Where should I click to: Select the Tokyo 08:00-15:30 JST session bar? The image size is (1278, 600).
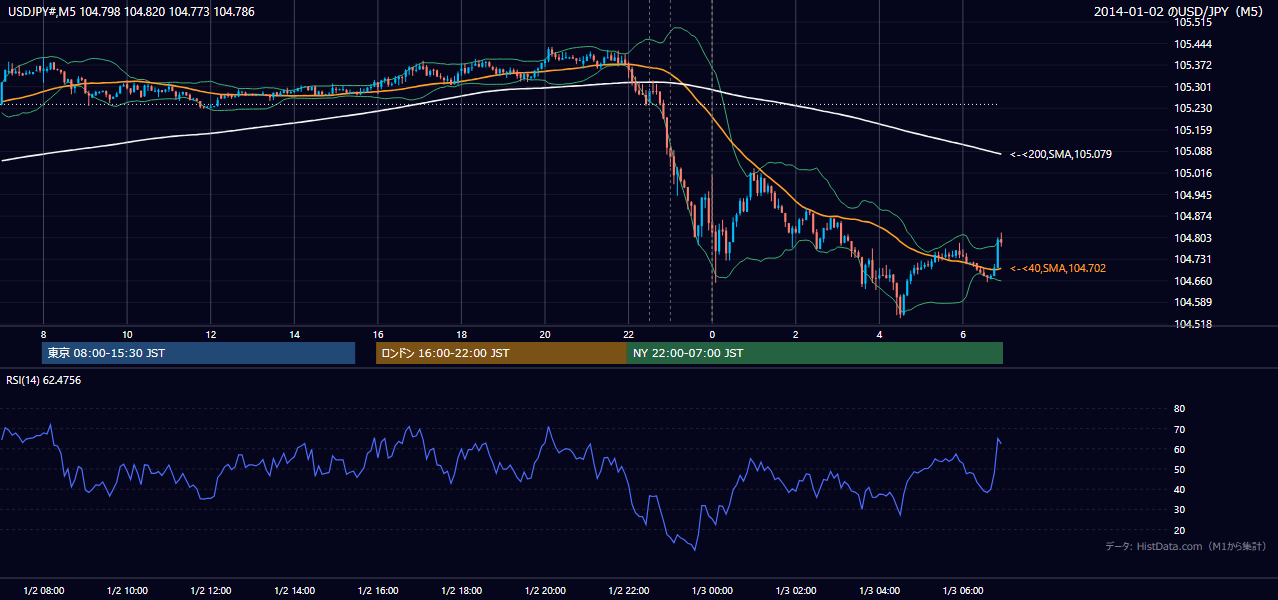pyautogui.click(x=198, y=353)
